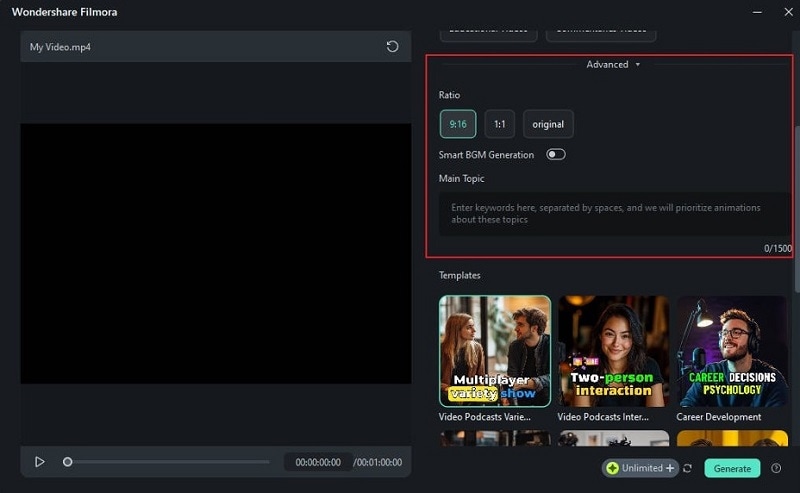Click the Video Podcasts Varie... label

pyautogui.click(x=485, y=417)
